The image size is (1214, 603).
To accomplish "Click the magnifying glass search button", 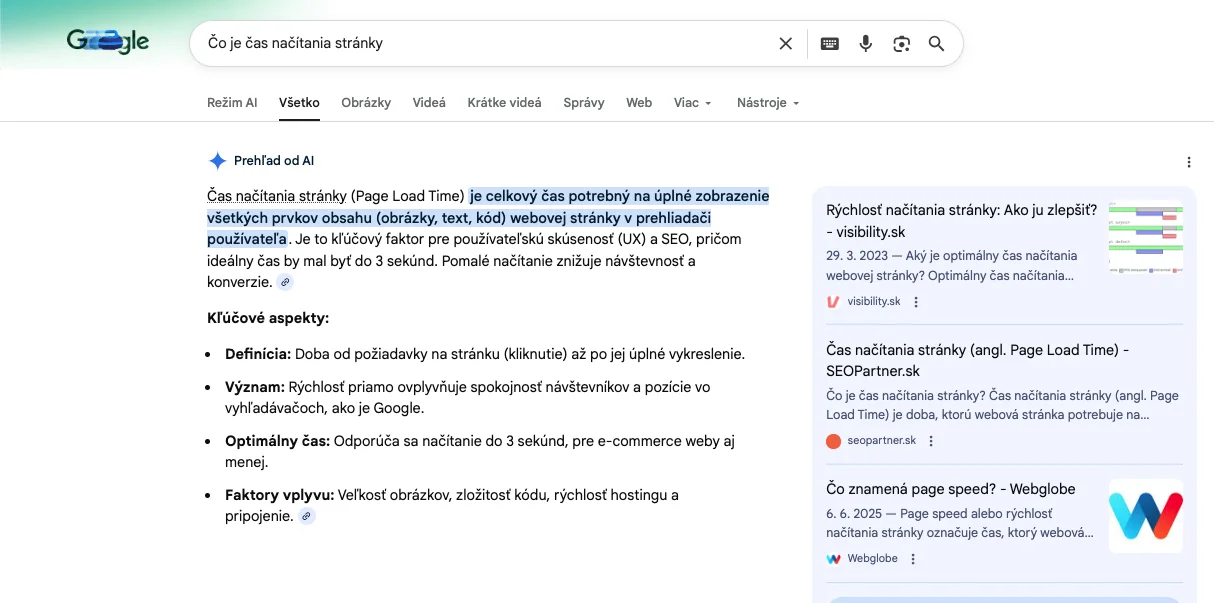I will pyautogui.click(x=936, y=44).
